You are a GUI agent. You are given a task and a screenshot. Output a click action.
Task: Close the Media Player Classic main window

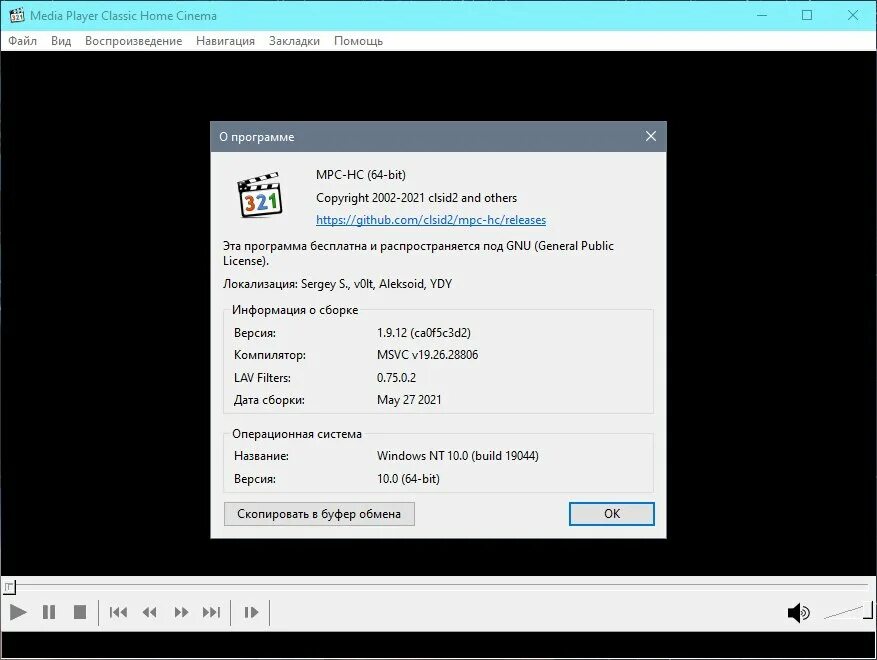(x=853, y=15)
